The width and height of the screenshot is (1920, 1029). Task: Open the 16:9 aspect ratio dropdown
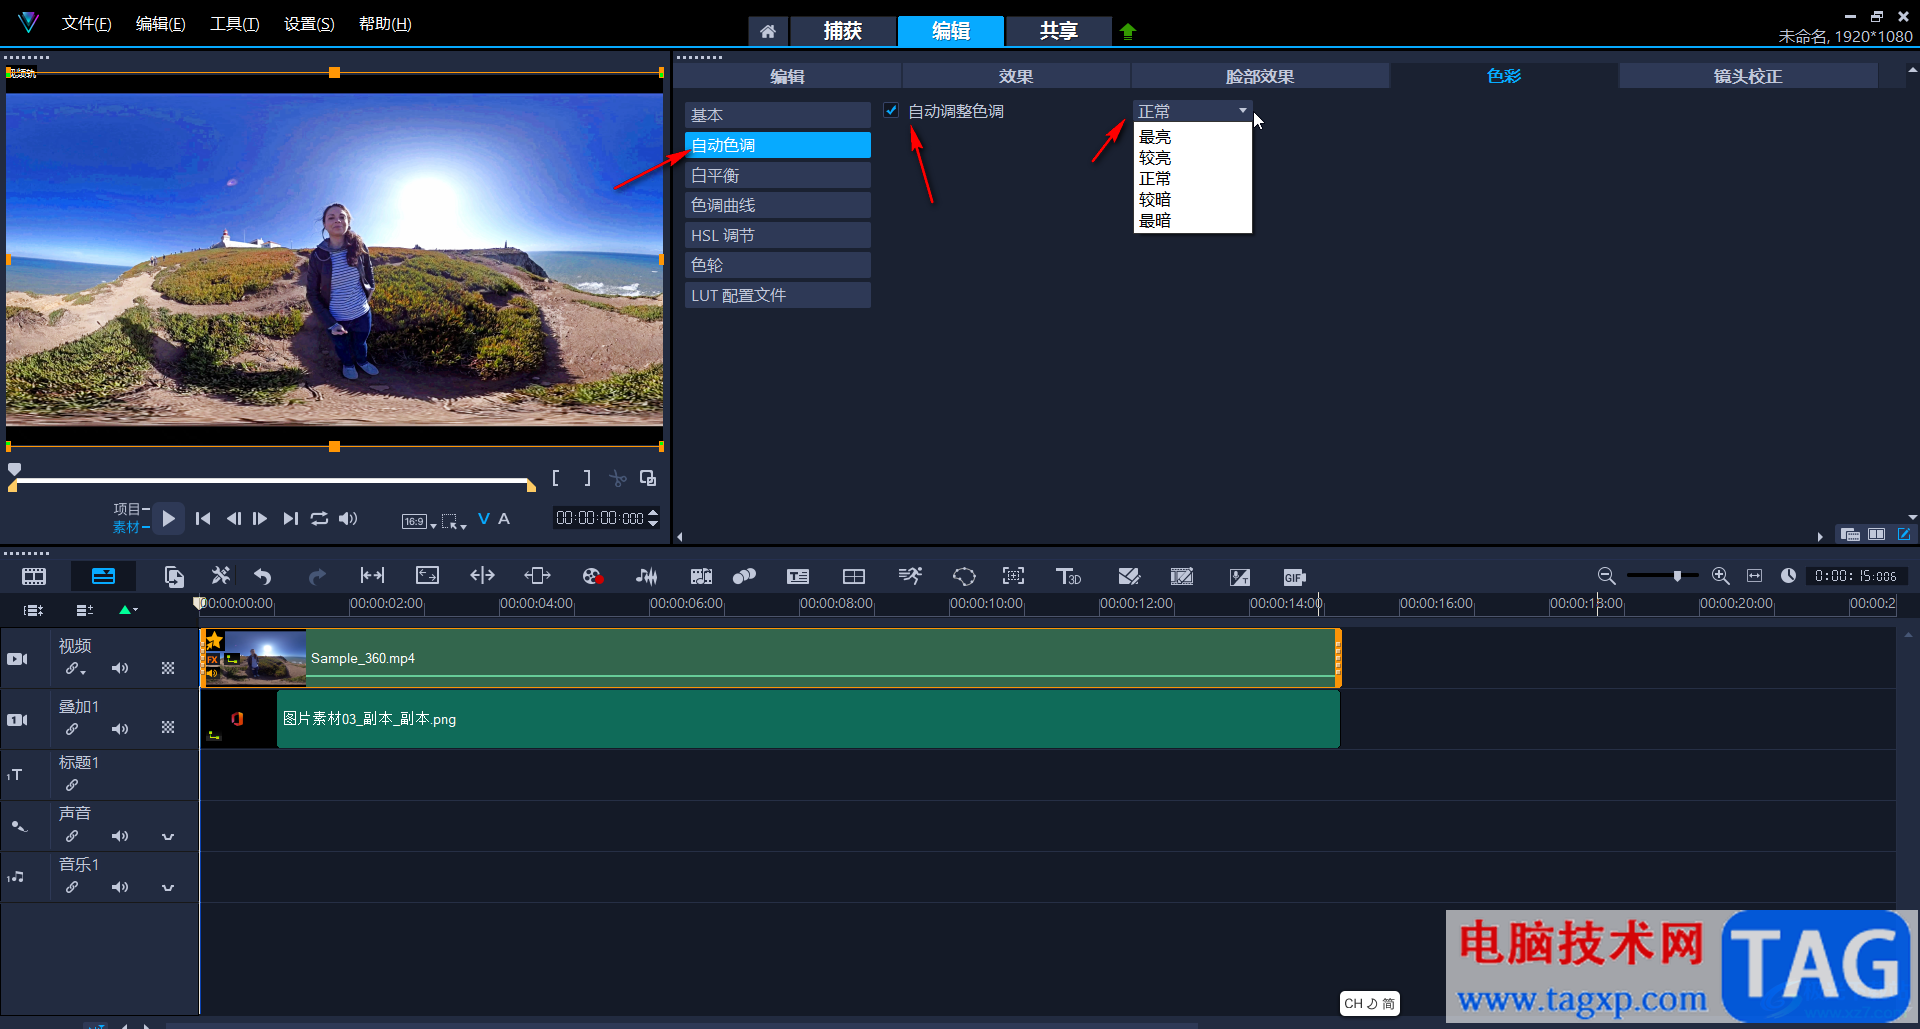(x=419, y=521)
